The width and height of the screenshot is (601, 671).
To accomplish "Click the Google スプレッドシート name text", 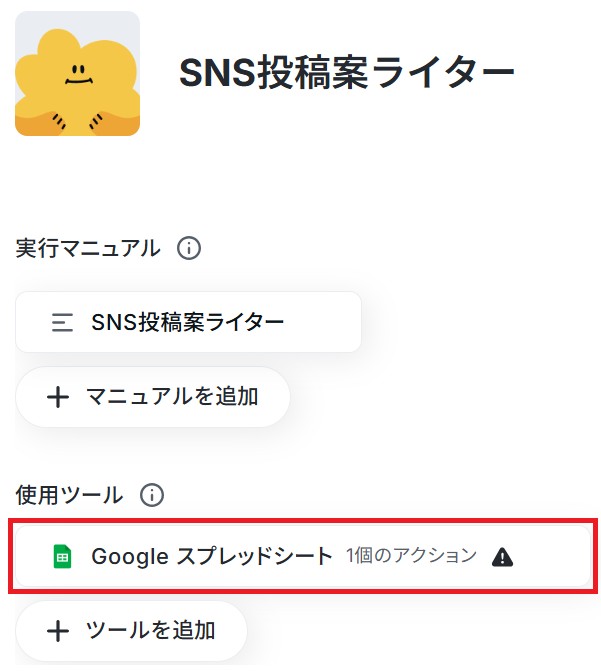I will click(x=212, y=556).
